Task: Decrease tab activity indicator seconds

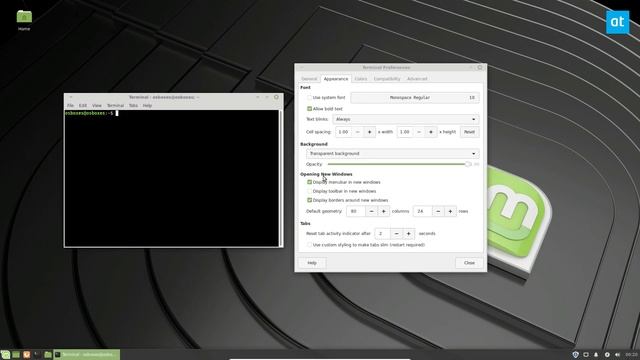Action: pyautogui.click(x=396, y=233)
